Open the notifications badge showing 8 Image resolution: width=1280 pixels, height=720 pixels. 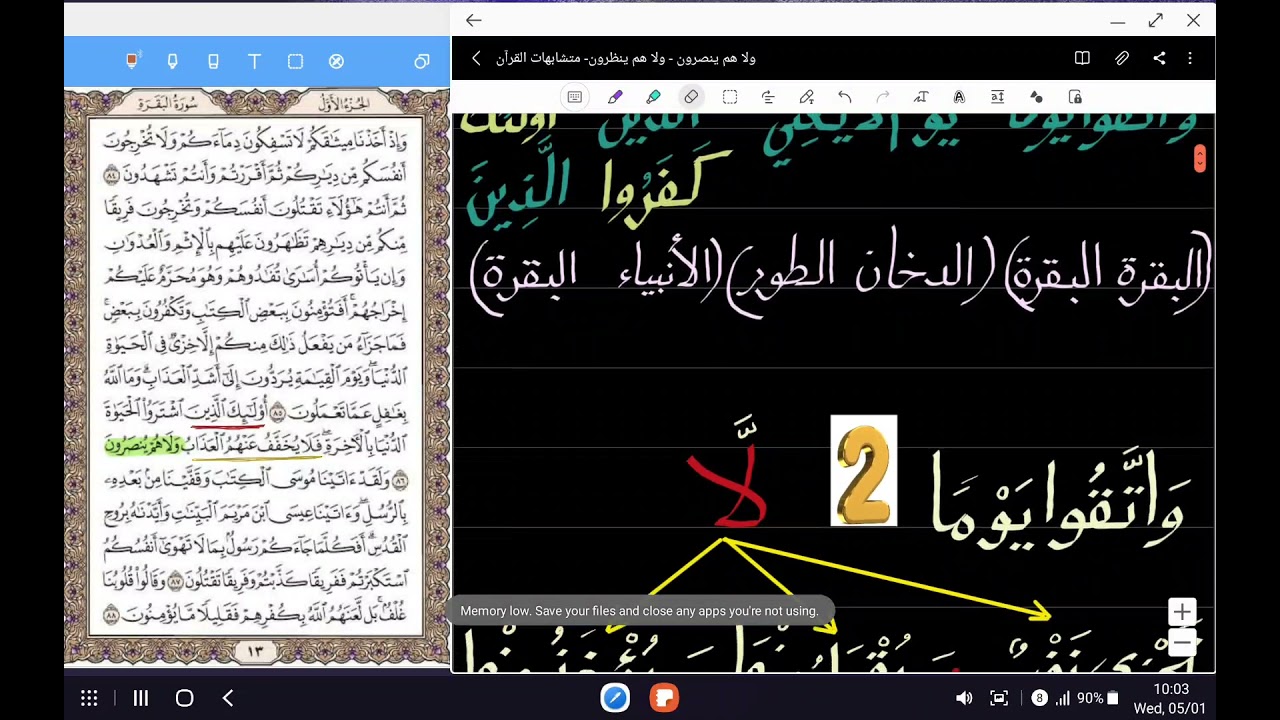click(x=1039, y=698)
